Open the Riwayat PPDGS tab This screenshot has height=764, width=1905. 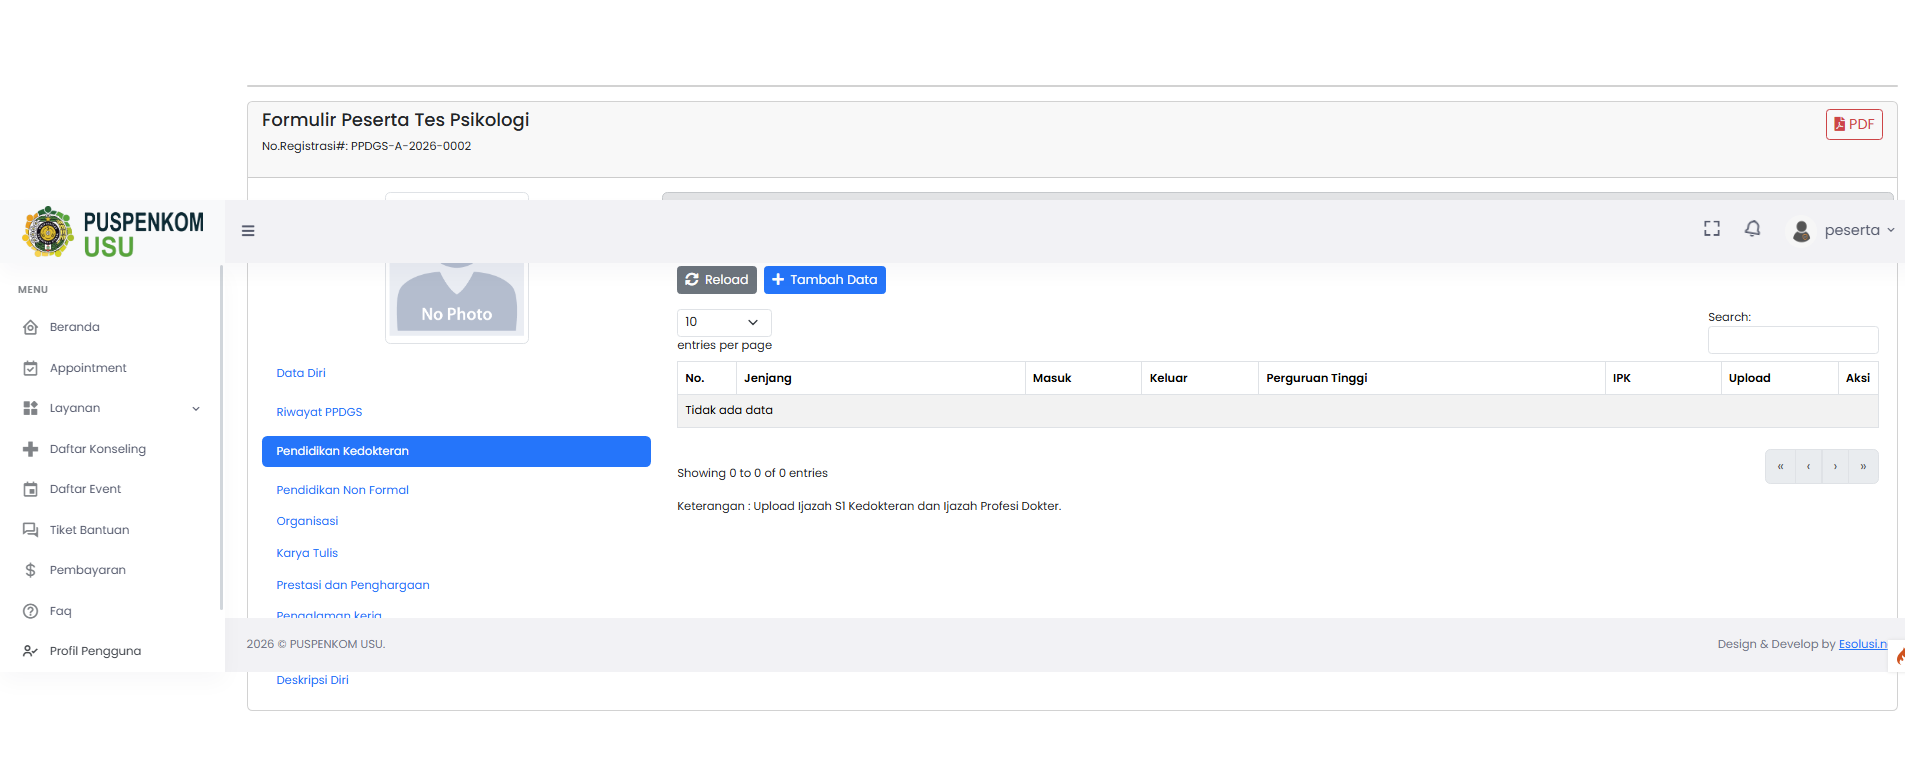[x=319, y=412]
